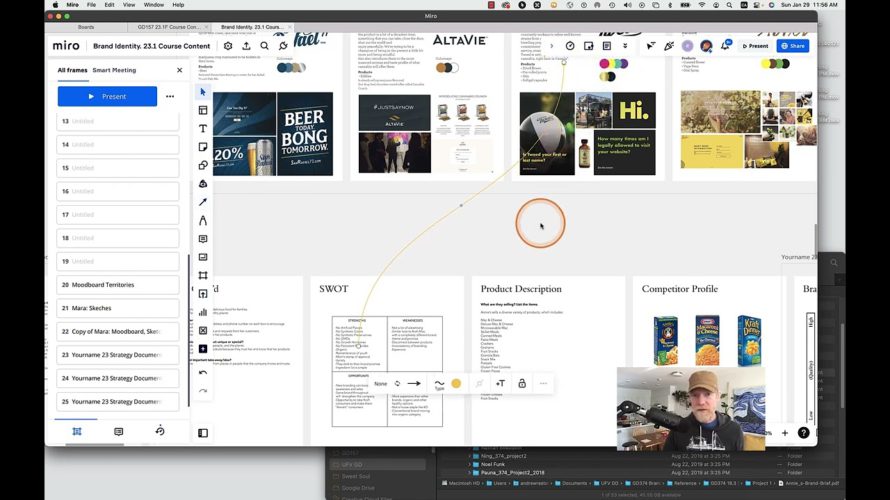Screen dimensions: 890x500
Task: Click the Competitor Profile heading
Action: [680, 289]
